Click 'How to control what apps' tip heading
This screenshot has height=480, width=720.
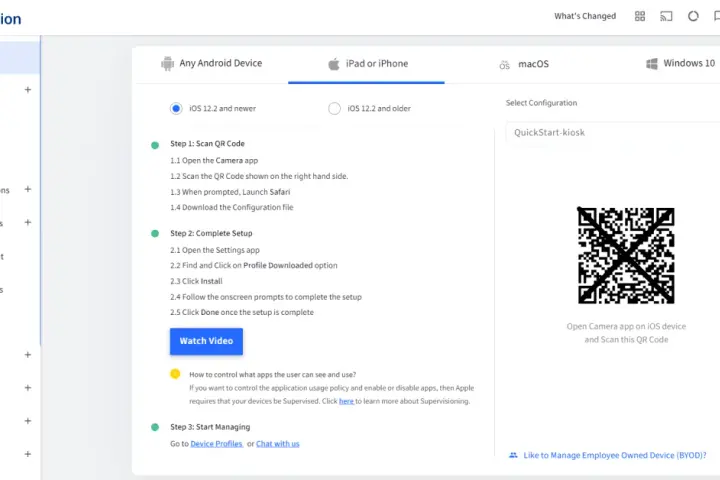[273, 375]
